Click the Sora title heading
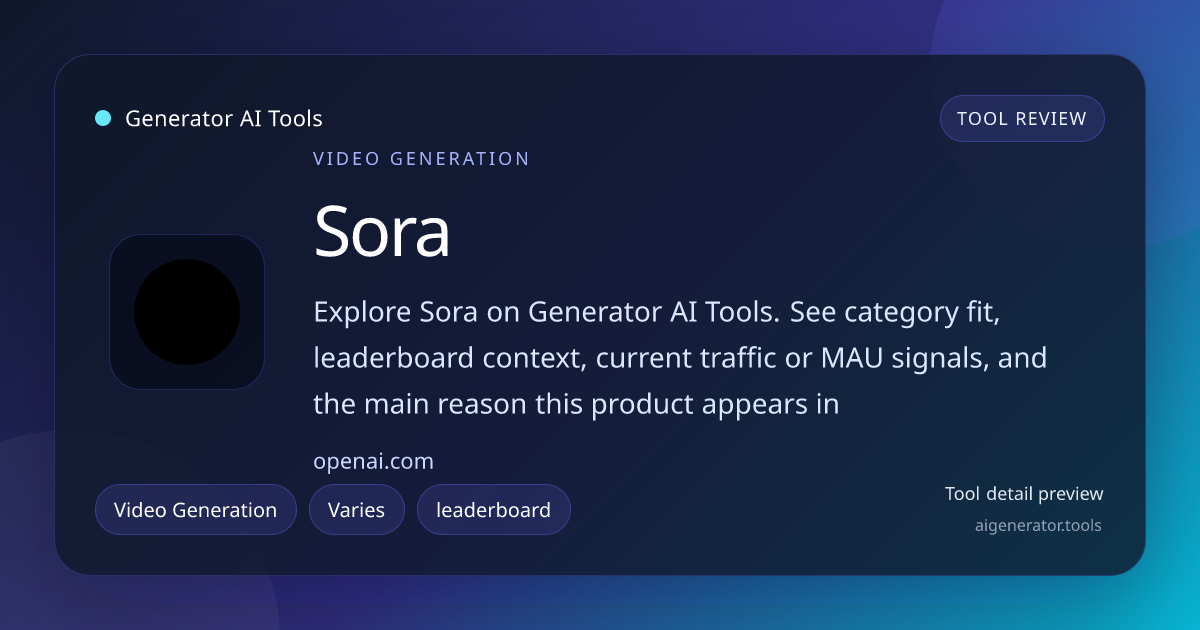Viewport: 1200px width, 630px height. tap(382, 231)
